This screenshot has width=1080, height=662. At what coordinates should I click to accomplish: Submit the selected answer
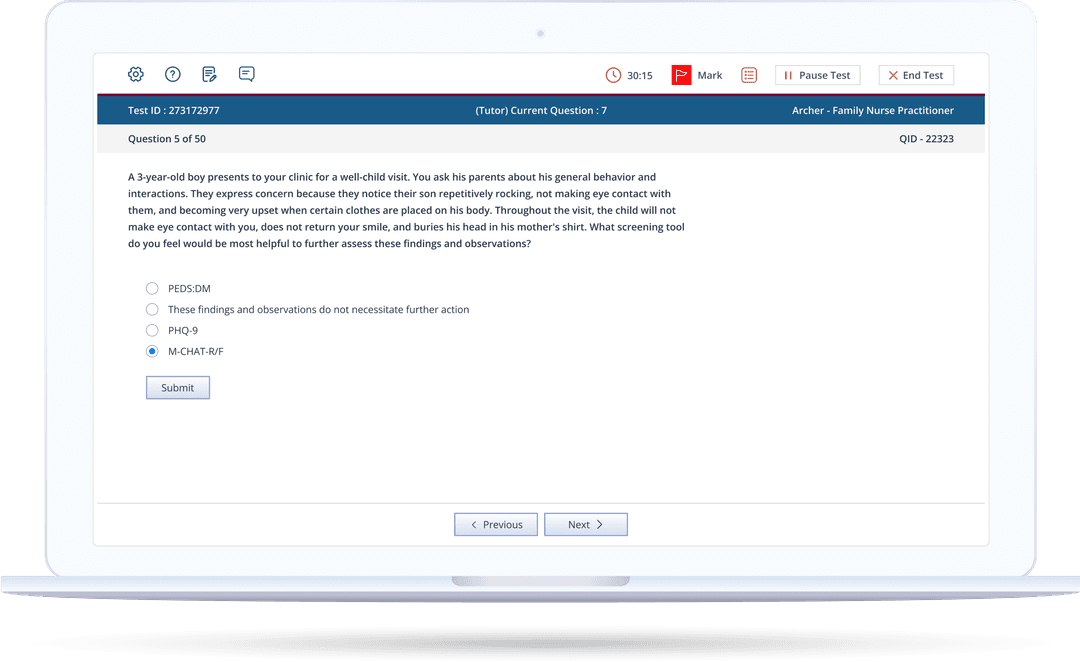tap(178, 388)
